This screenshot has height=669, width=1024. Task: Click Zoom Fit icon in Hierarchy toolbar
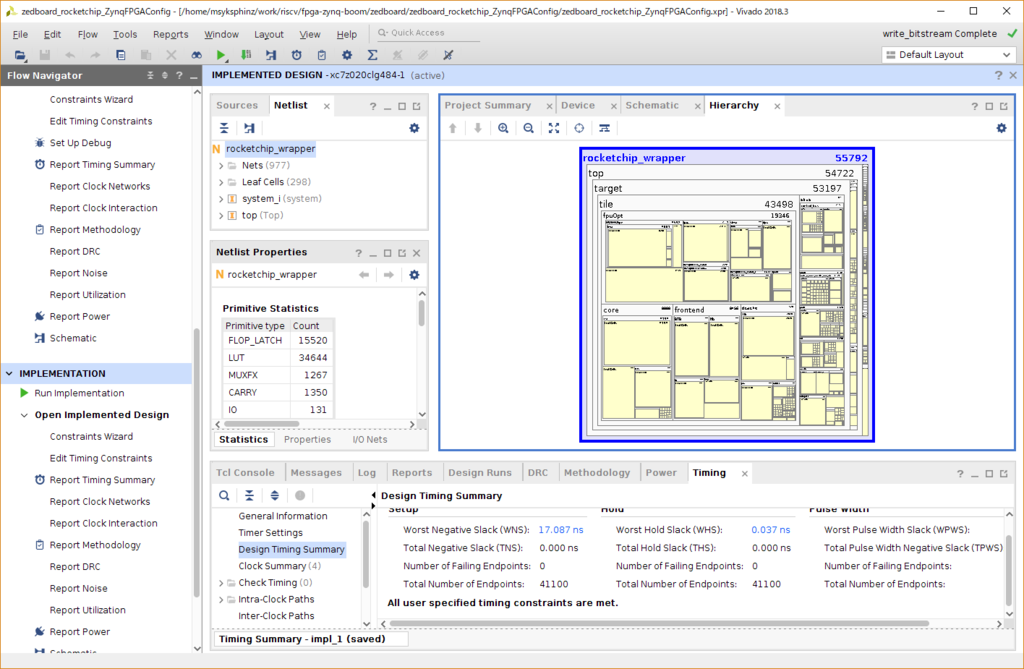554,128
